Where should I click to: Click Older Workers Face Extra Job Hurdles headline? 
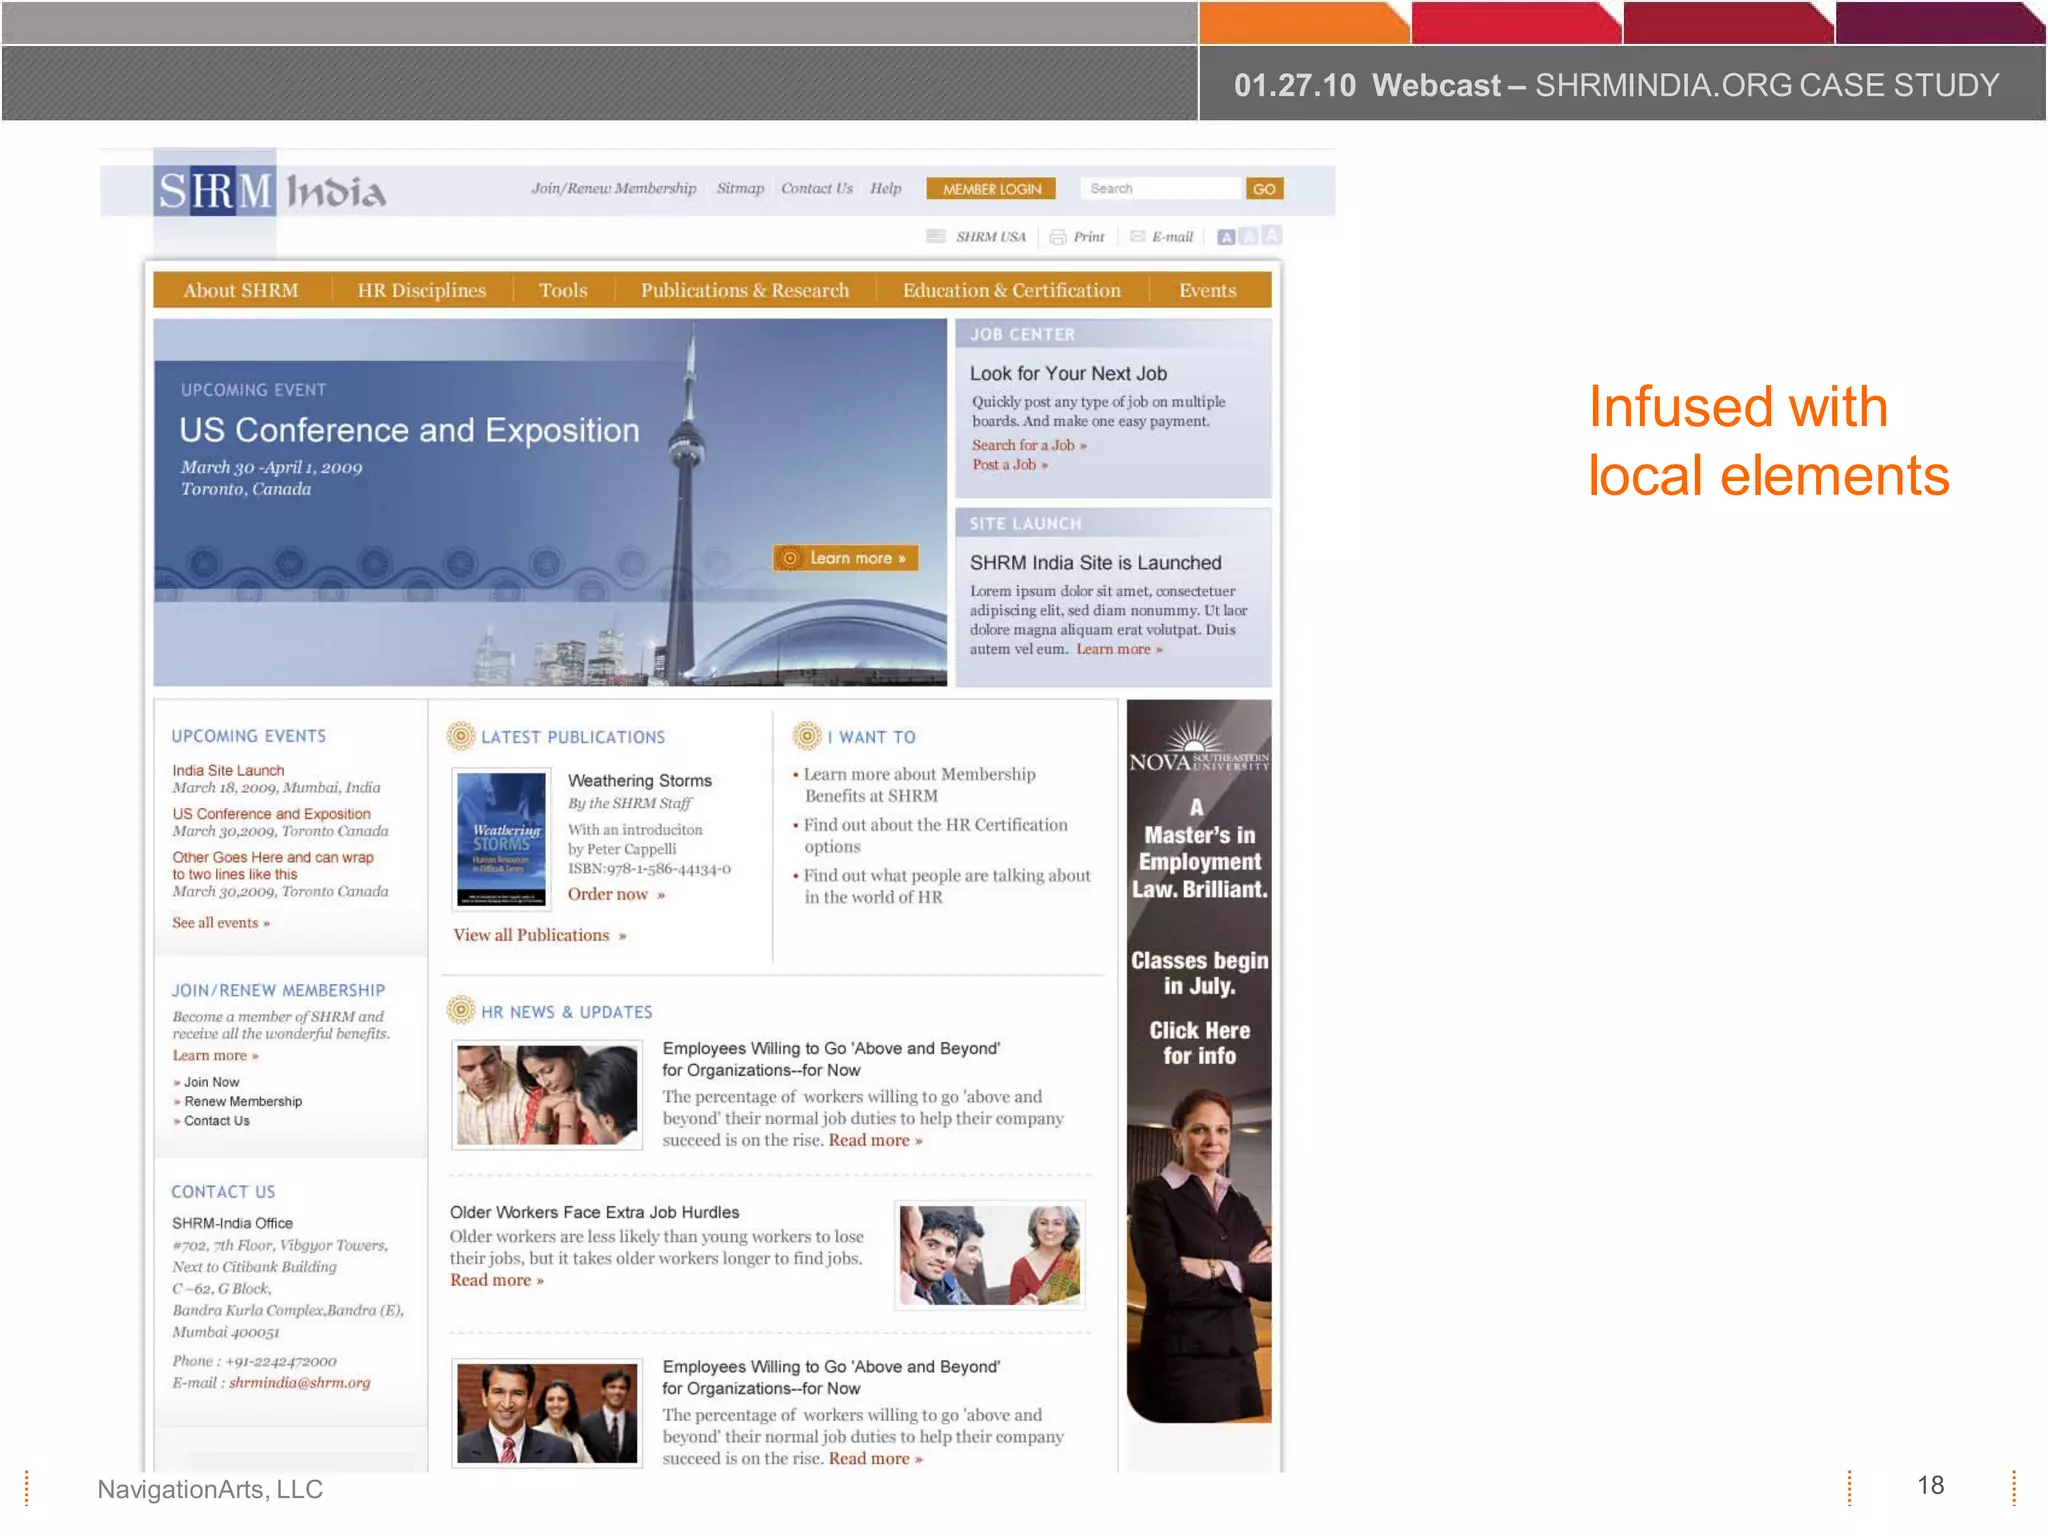595,1212
